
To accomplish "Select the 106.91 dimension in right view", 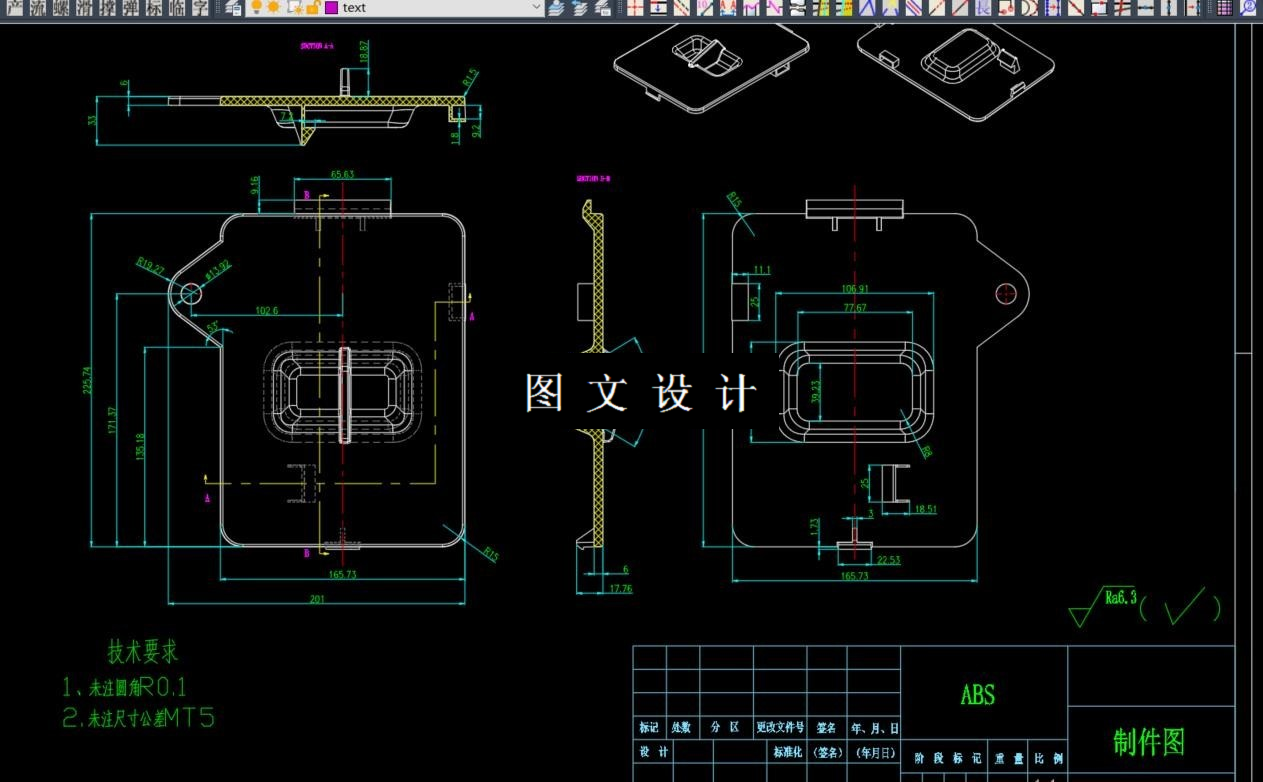I will [x=855, y=289].
